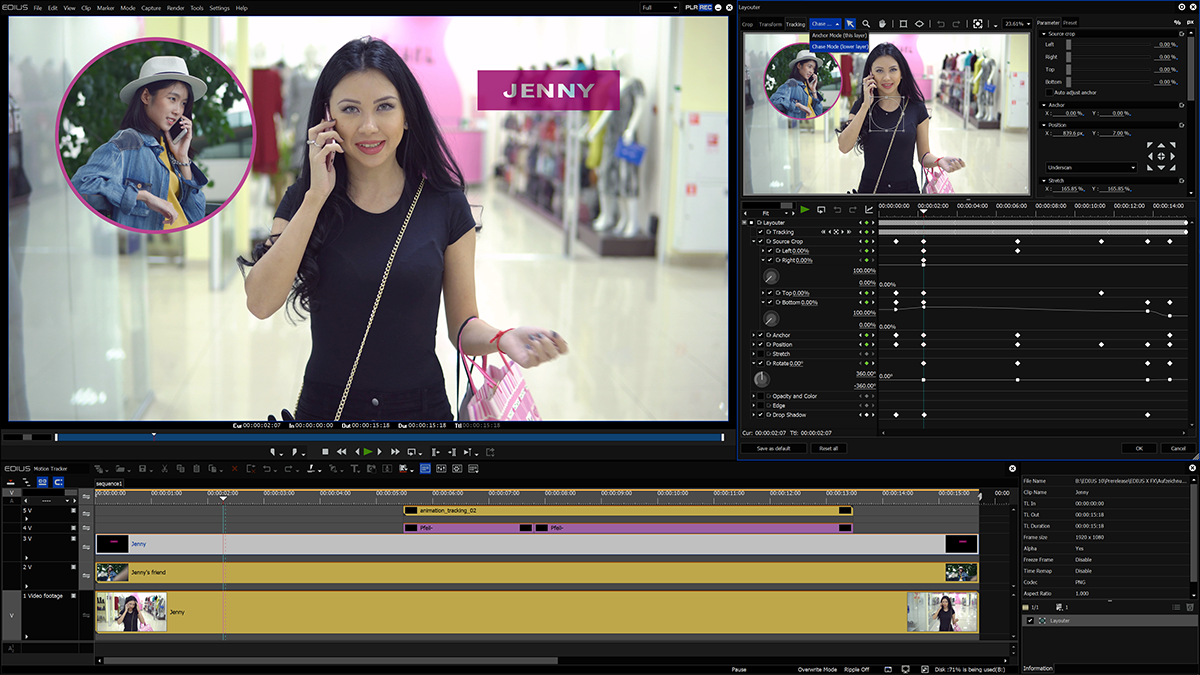Click the red delete icon in the timeline toolbar

pyautogui.click(x=234, y=467)
